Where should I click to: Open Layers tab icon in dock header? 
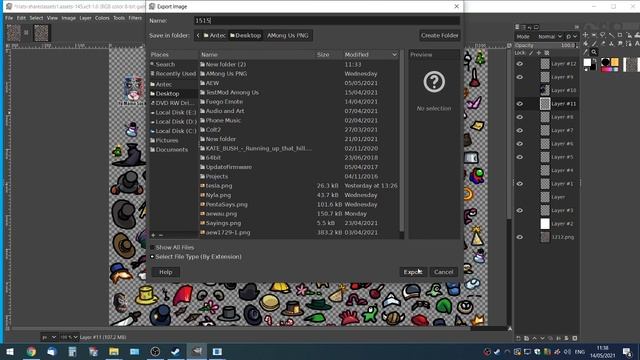pyautogui.click(x=517, y=27)
